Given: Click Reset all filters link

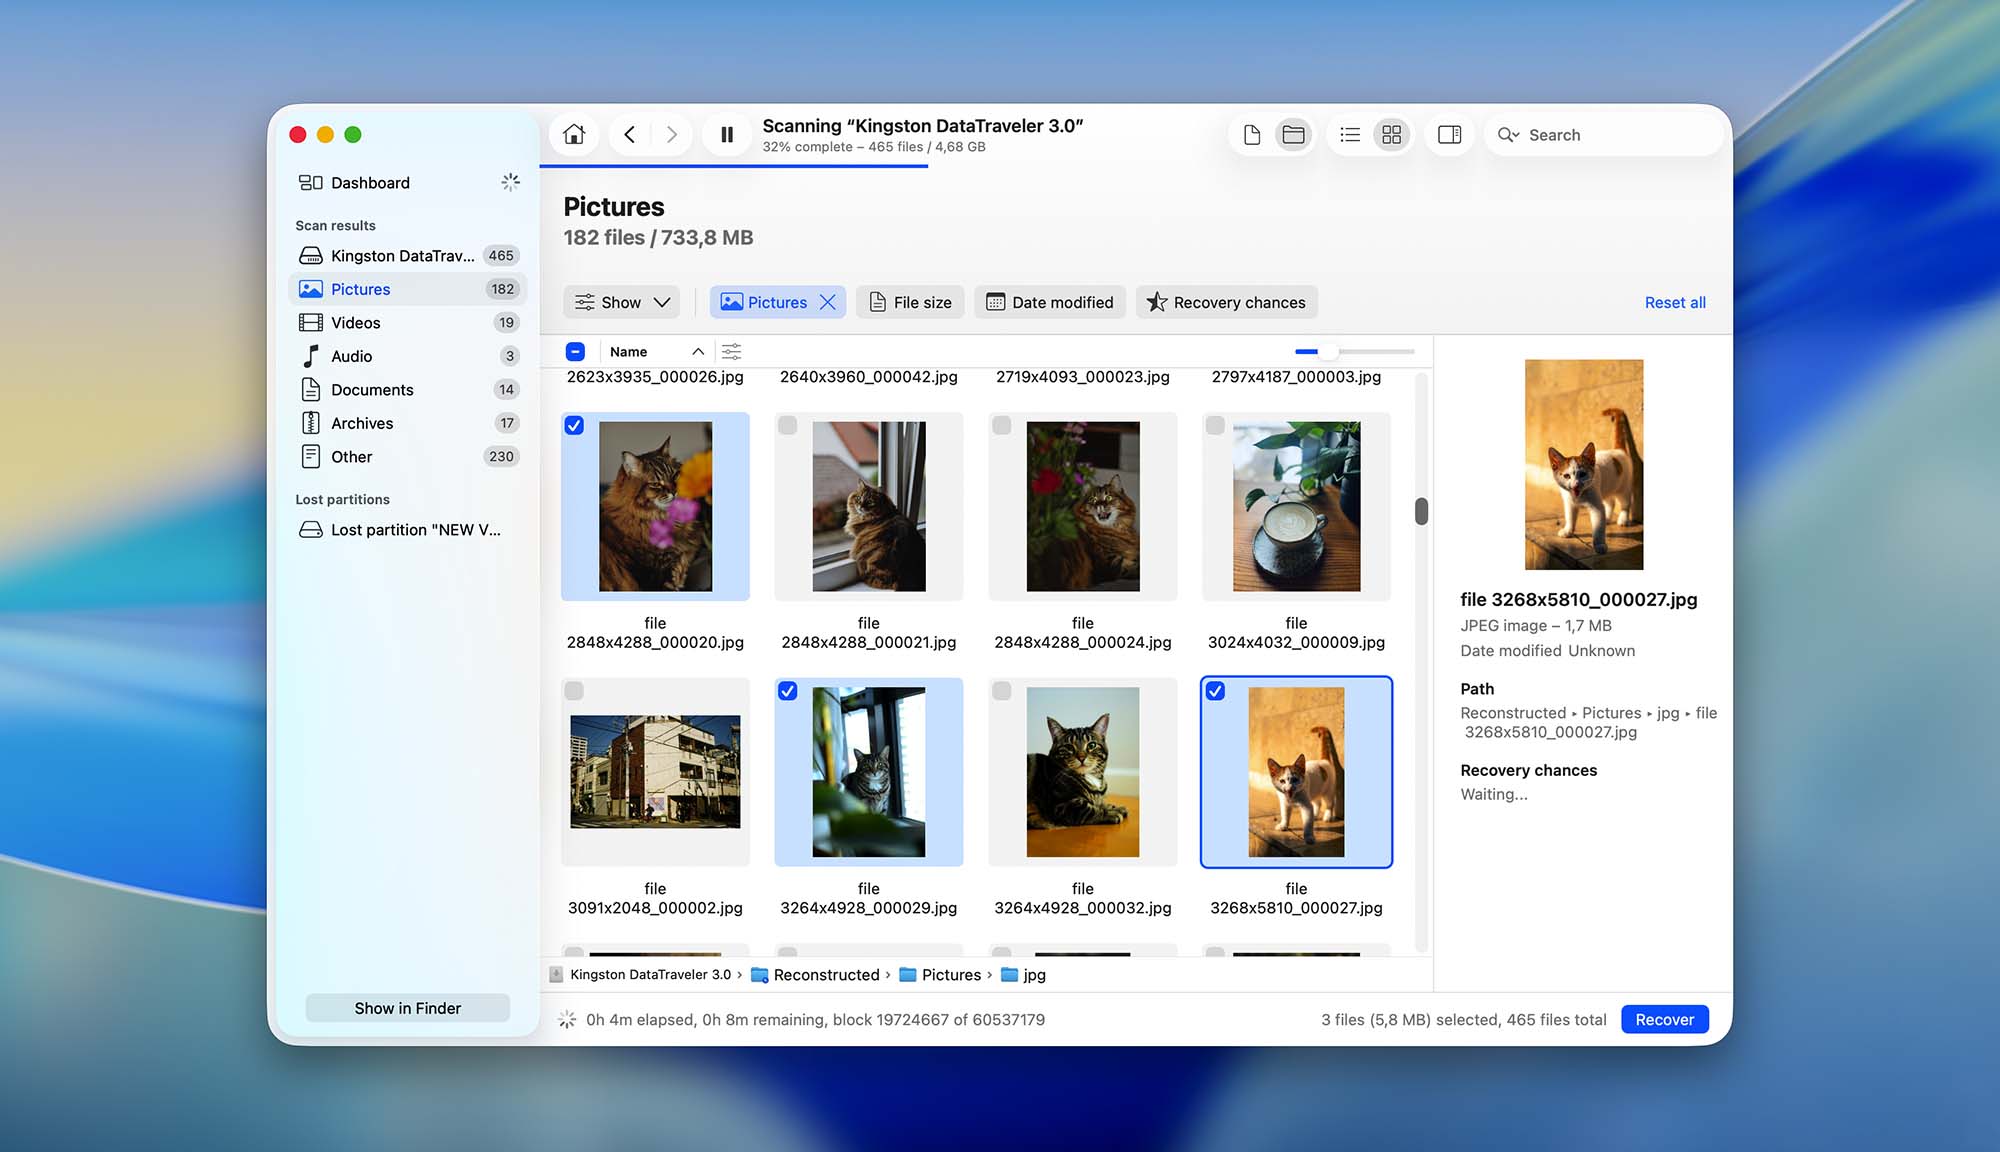Looking at the screenshot, I should 1674,301.
